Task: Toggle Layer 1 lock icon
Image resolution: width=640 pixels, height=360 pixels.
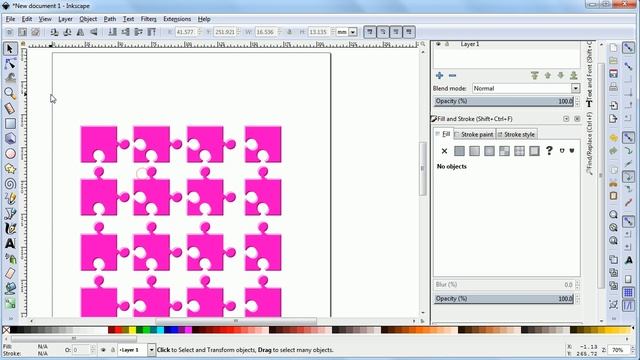Action: coord(447,44)
